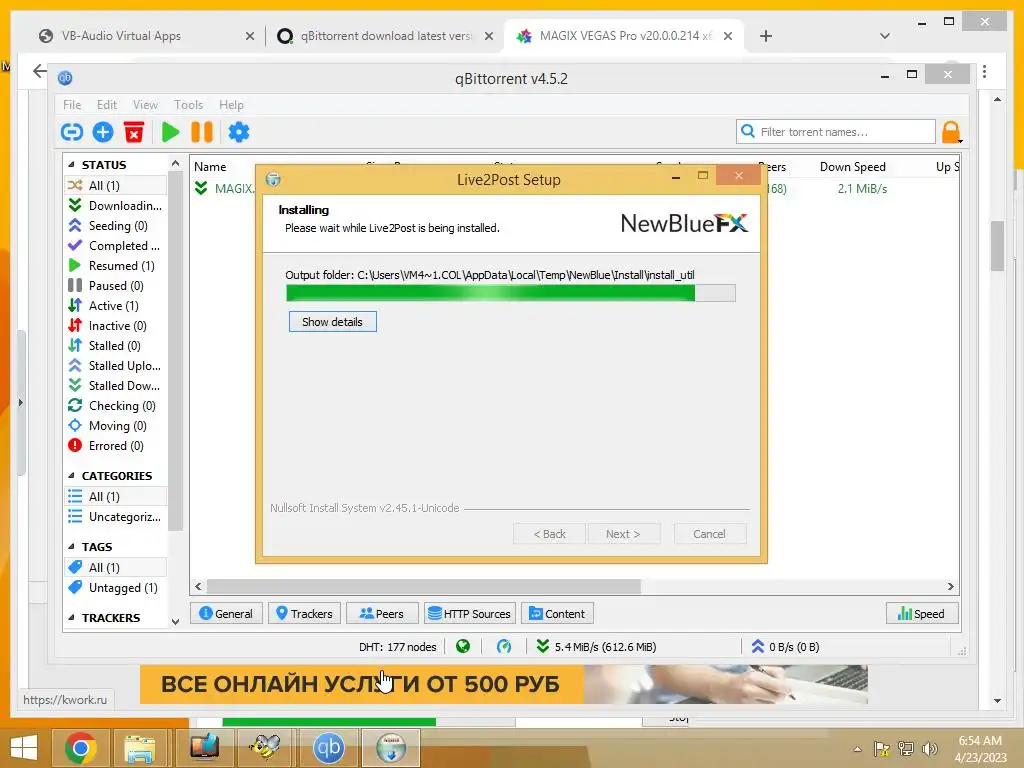Select the Seeding (0) status filter
Viewport: 1024px width, 768px height.
point(116,226)
